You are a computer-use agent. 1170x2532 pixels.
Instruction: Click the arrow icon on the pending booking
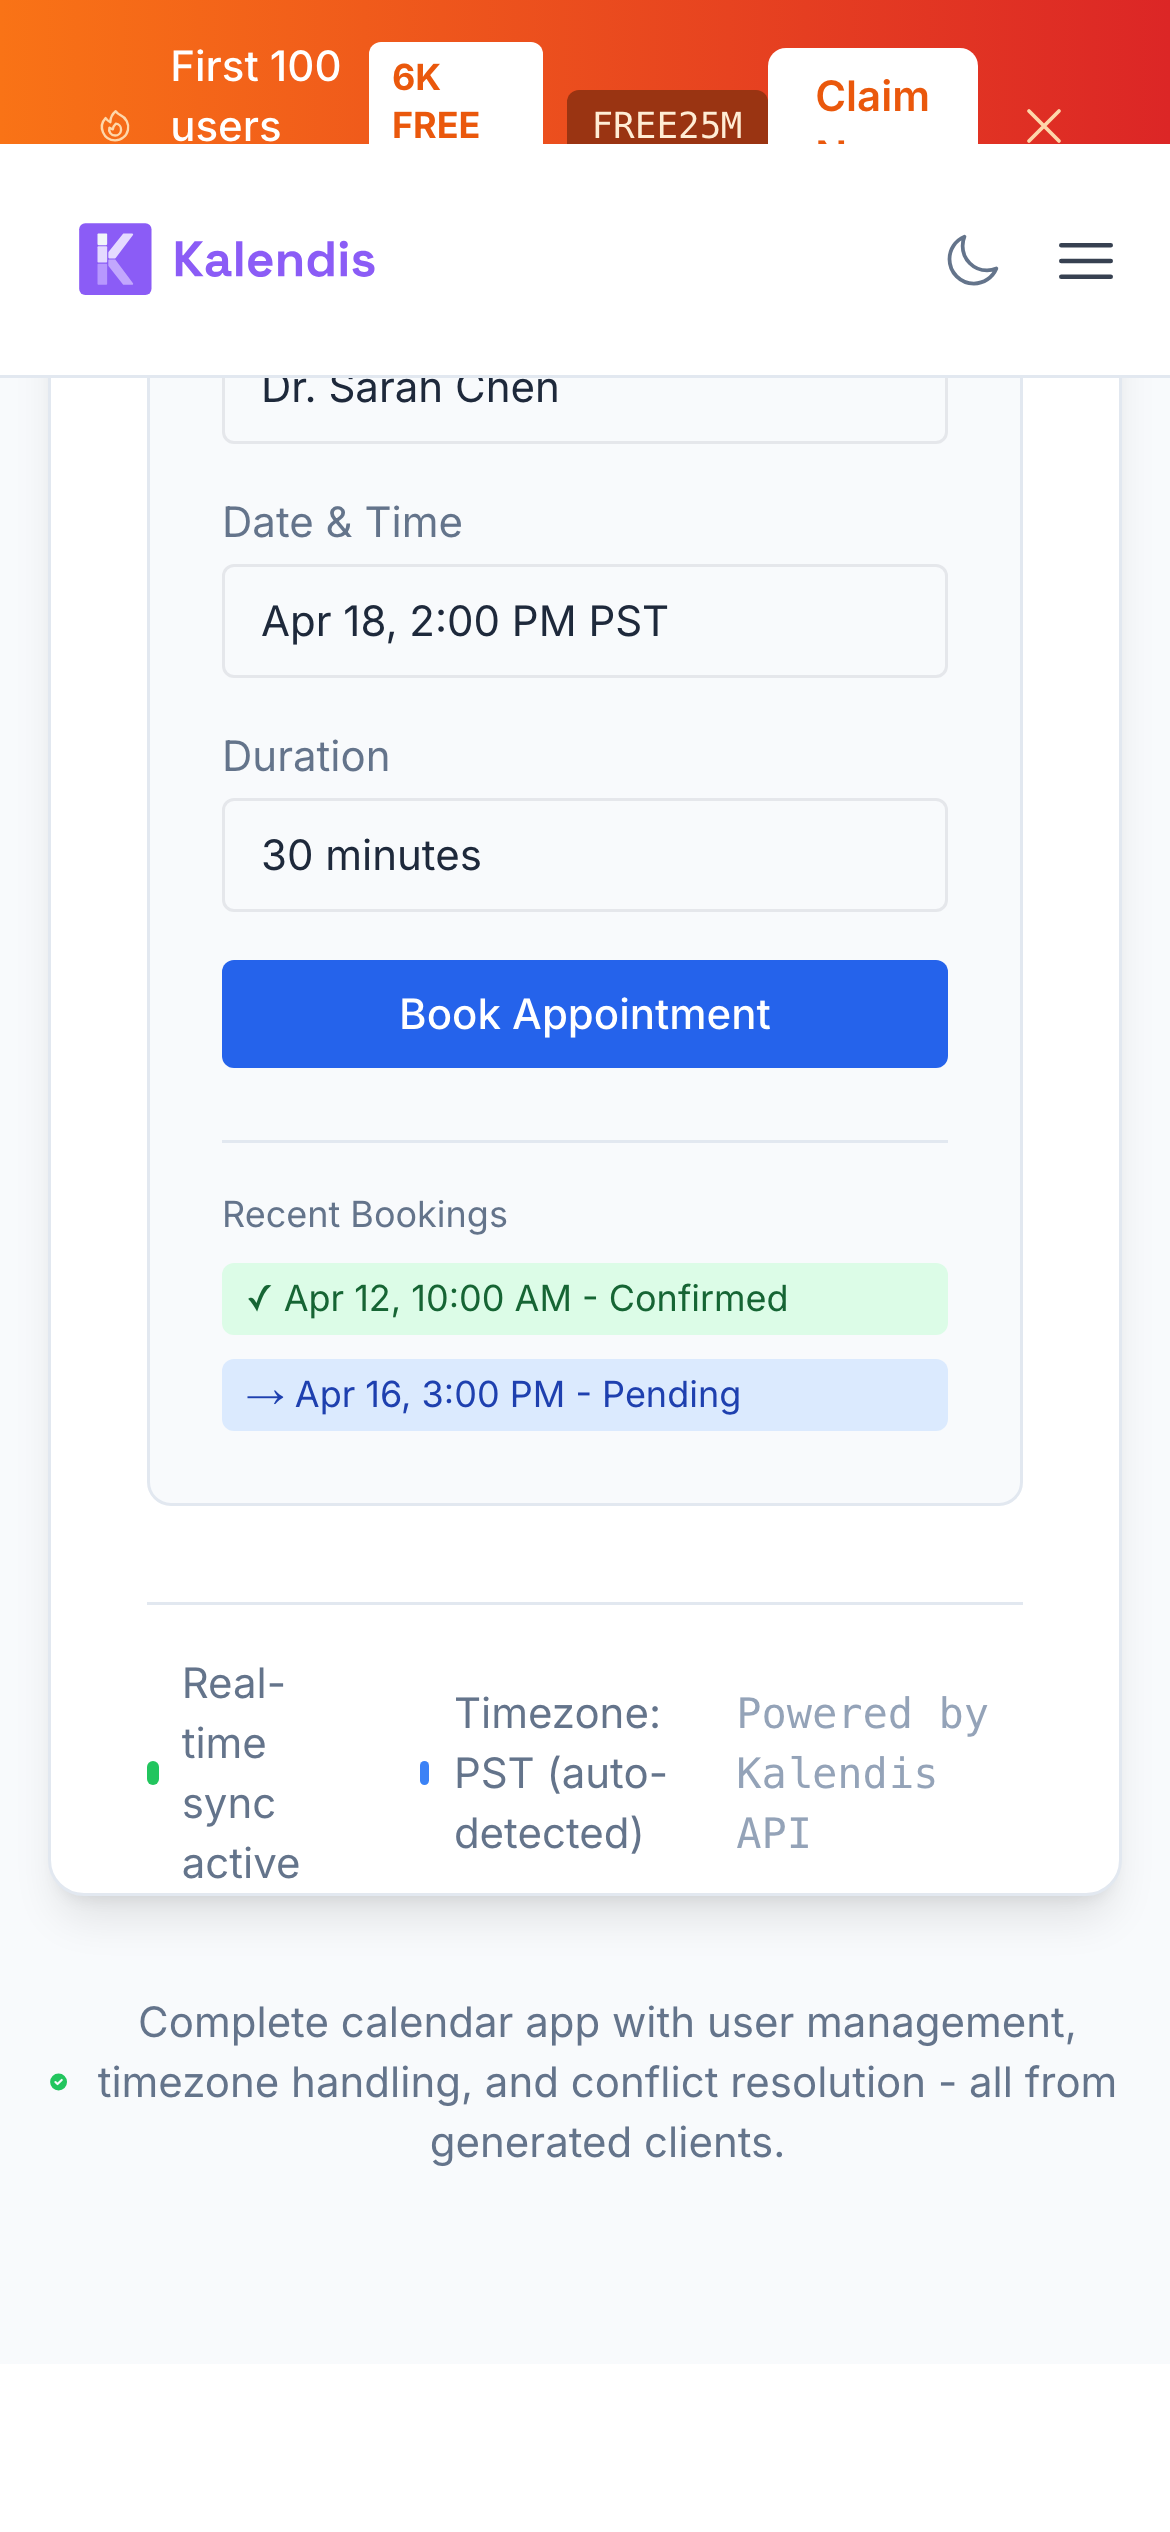pyautogui.click(x=265, y=1396)
